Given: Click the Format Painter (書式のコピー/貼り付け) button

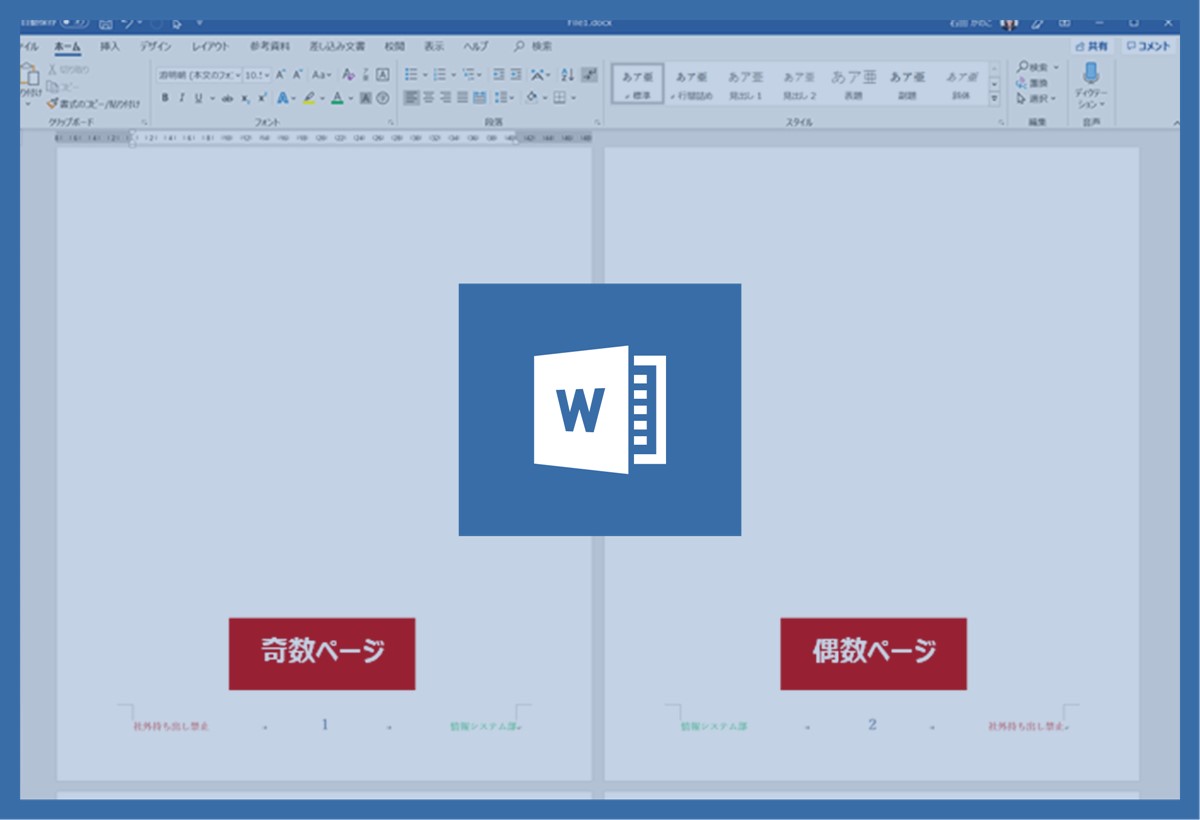Looking at the screenshot, I should pyautogui.click(x=93, y=103).
